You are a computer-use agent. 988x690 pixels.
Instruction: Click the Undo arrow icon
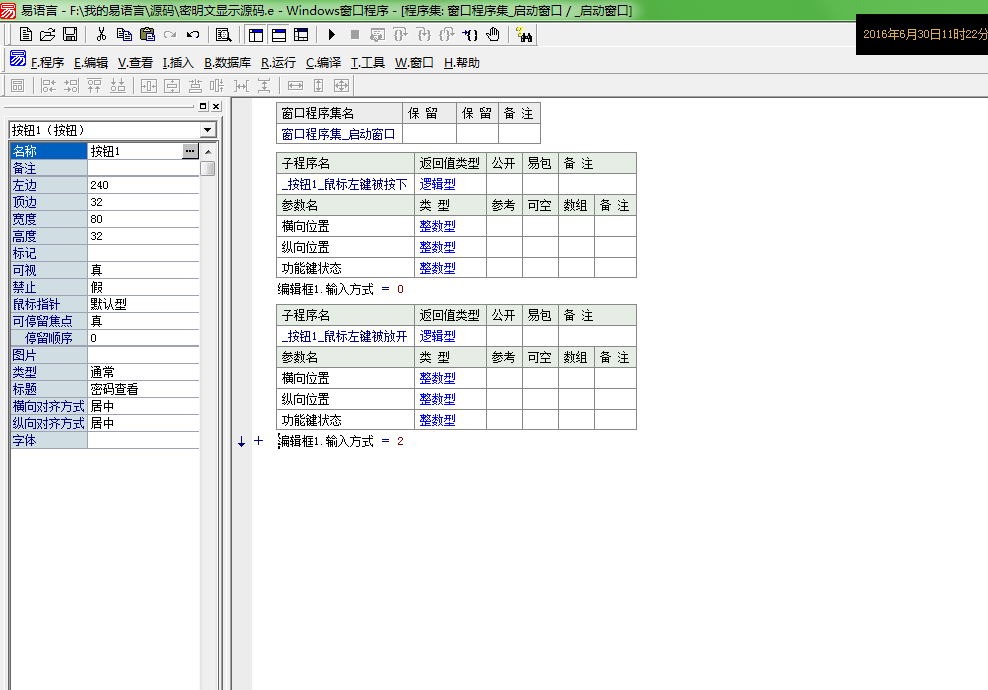[x=193, y=35]
